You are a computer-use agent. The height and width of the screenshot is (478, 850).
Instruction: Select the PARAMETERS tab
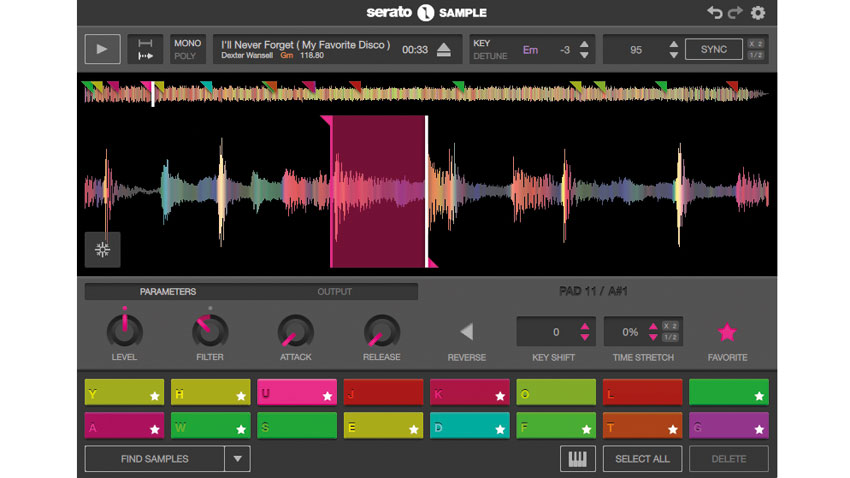point(168,292)
